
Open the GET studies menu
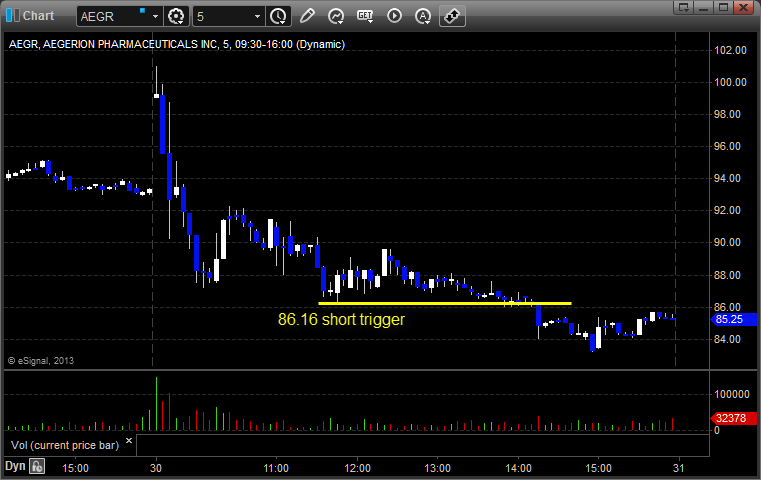[365, 16]
